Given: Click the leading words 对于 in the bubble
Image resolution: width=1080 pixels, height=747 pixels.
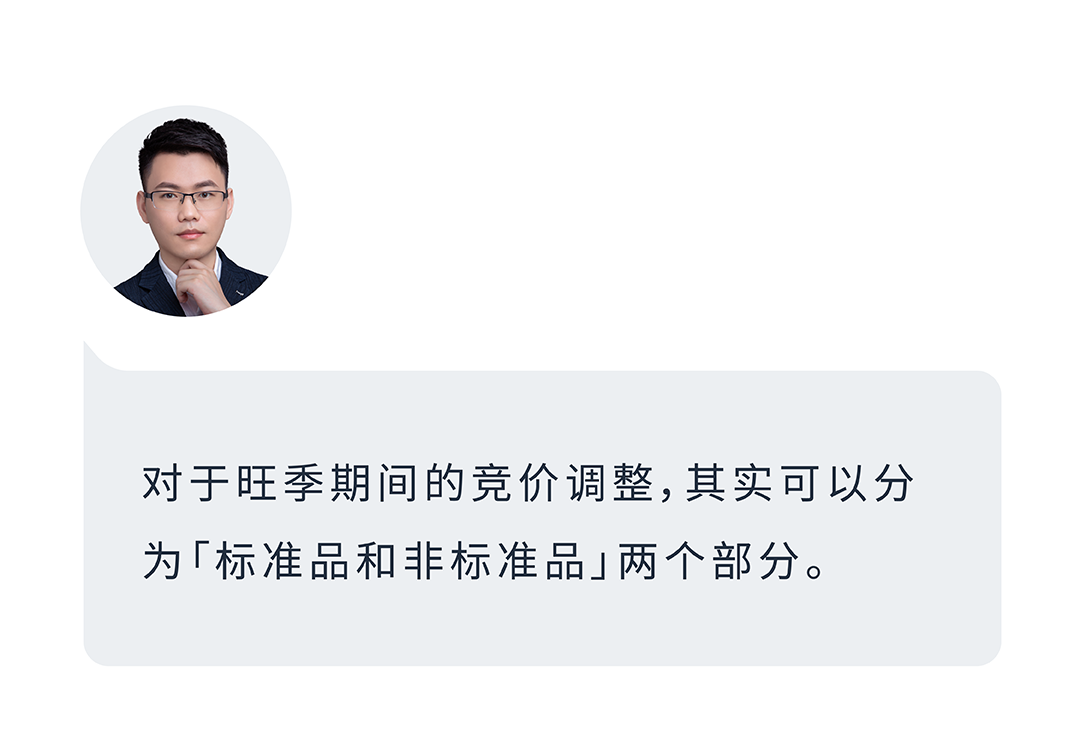Looking at the screenshot, I should pos(186,483).
